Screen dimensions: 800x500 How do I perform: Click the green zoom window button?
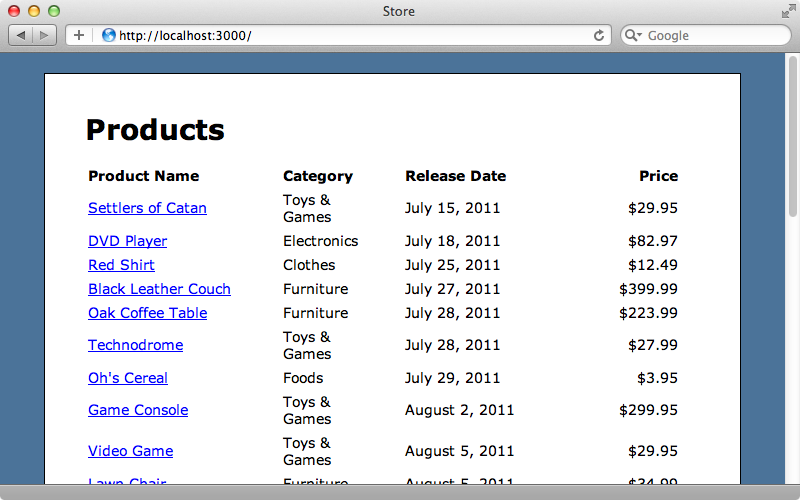tap(54, 11)
